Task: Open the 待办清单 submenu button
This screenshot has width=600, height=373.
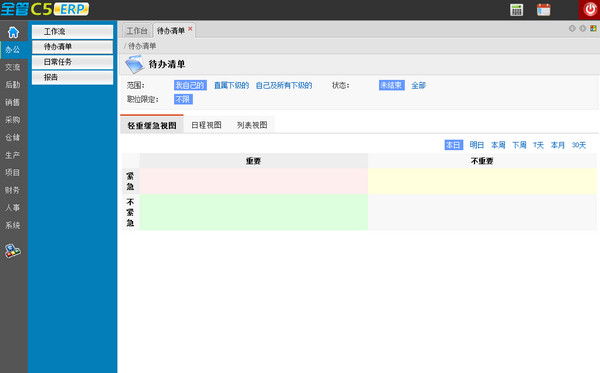Action: tap(72, 47)
